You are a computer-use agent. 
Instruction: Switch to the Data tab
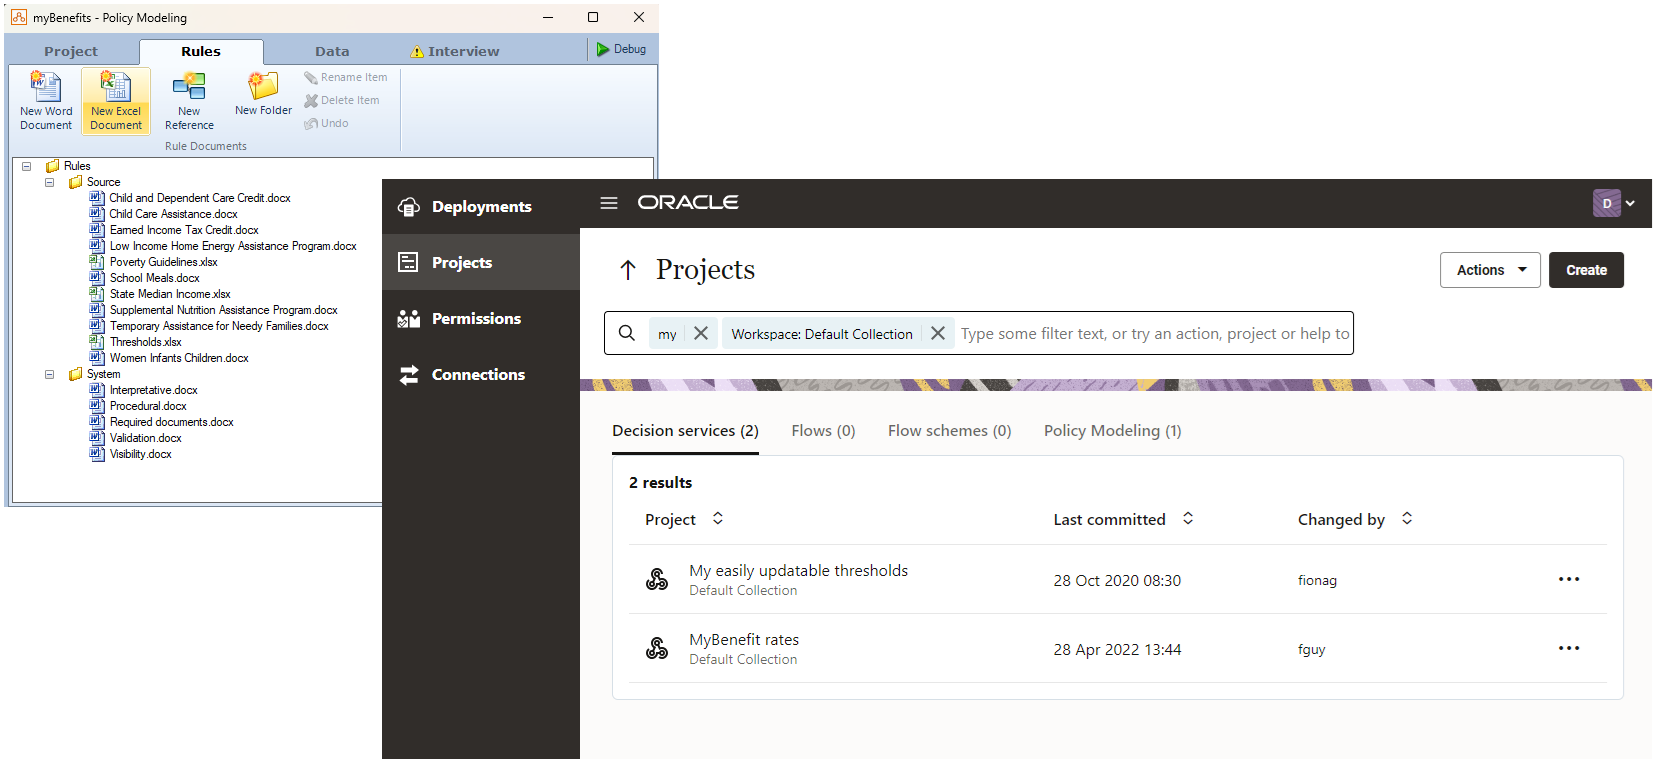tap(332, 51)
